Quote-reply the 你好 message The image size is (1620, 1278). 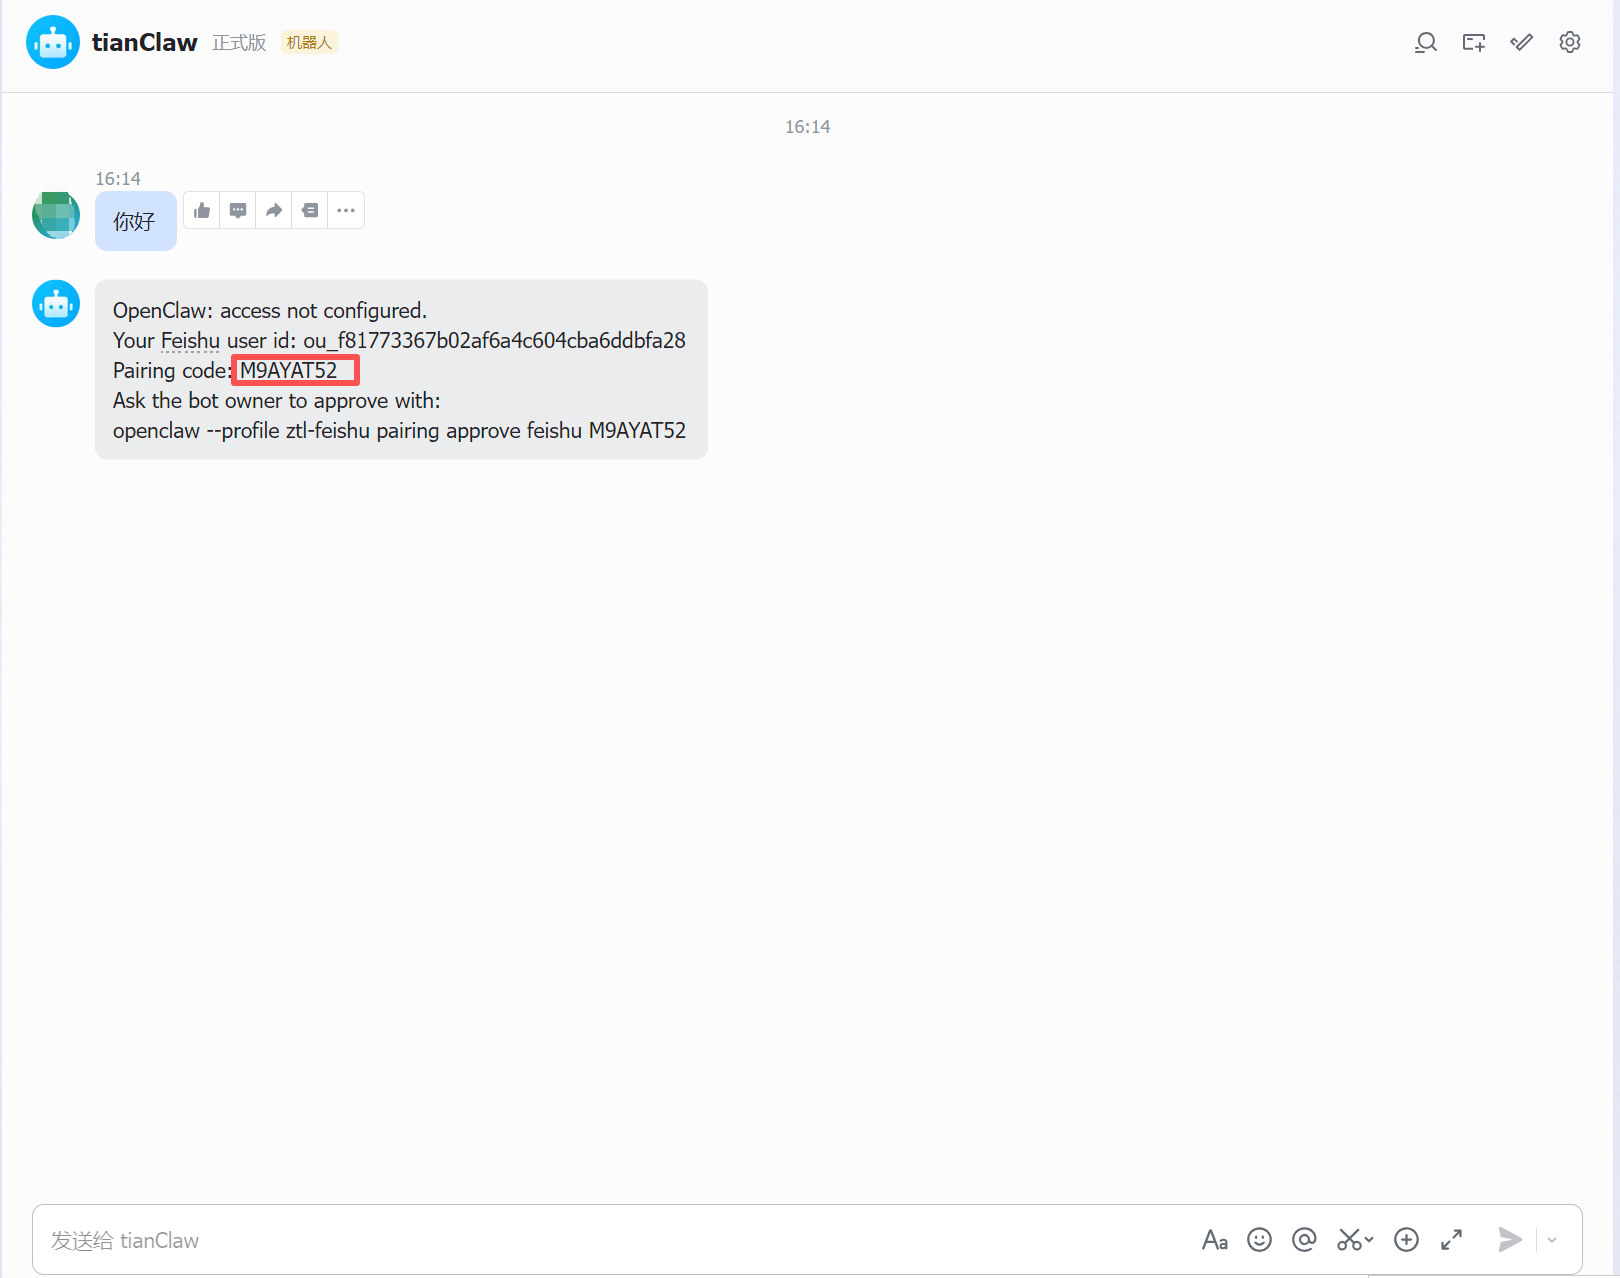(309, 210)
